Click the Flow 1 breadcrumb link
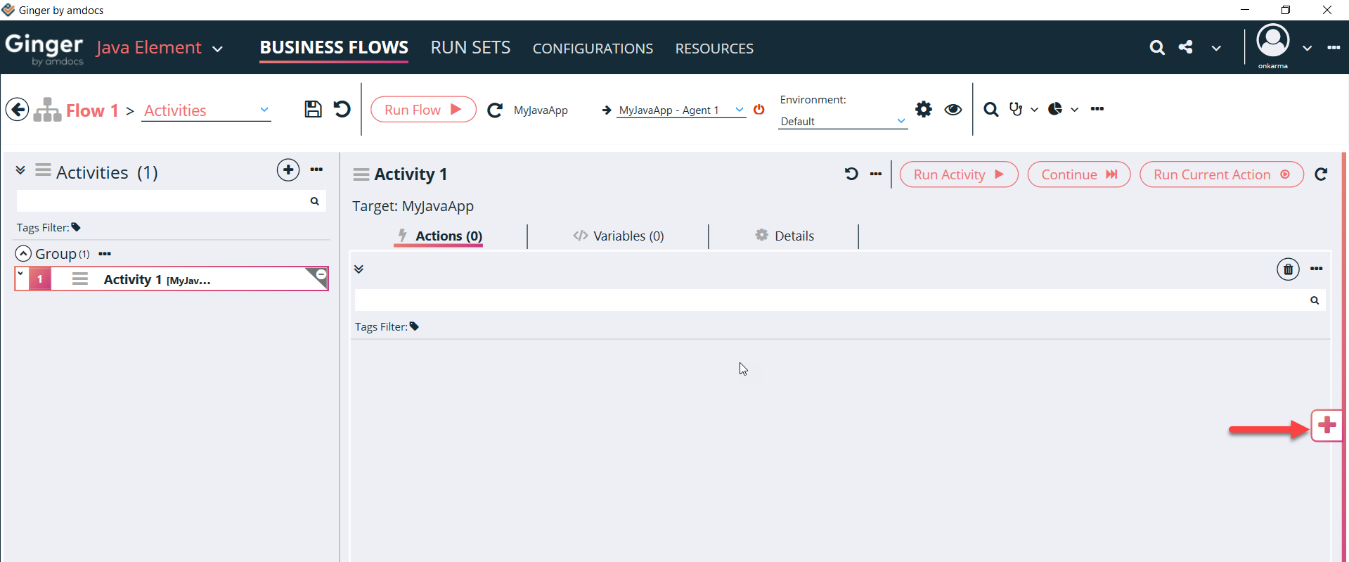The width and height of the screenshot is (1349, 562). coord(92,110)
